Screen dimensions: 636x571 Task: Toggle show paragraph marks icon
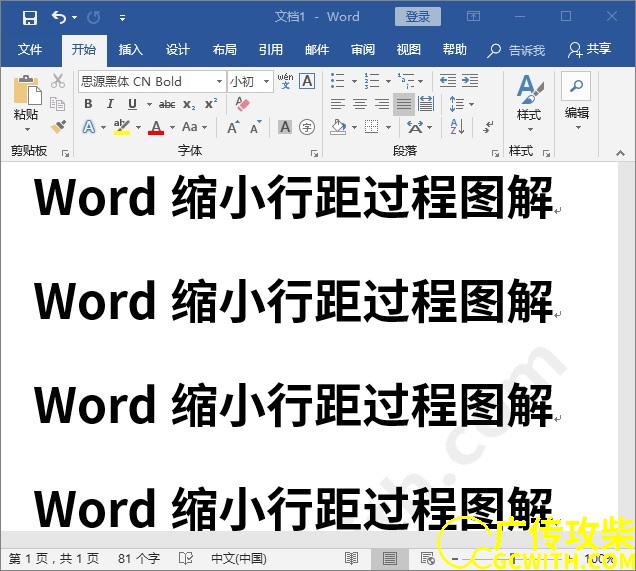tap(488, 127)
